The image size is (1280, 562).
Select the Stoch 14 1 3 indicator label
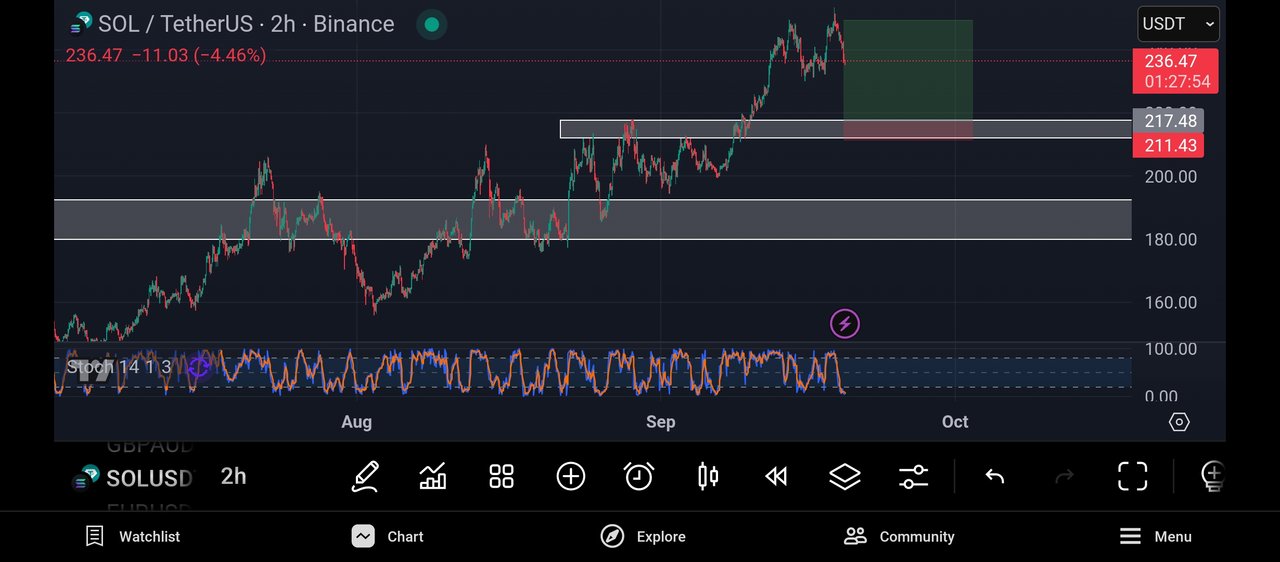tap(119, 367)
